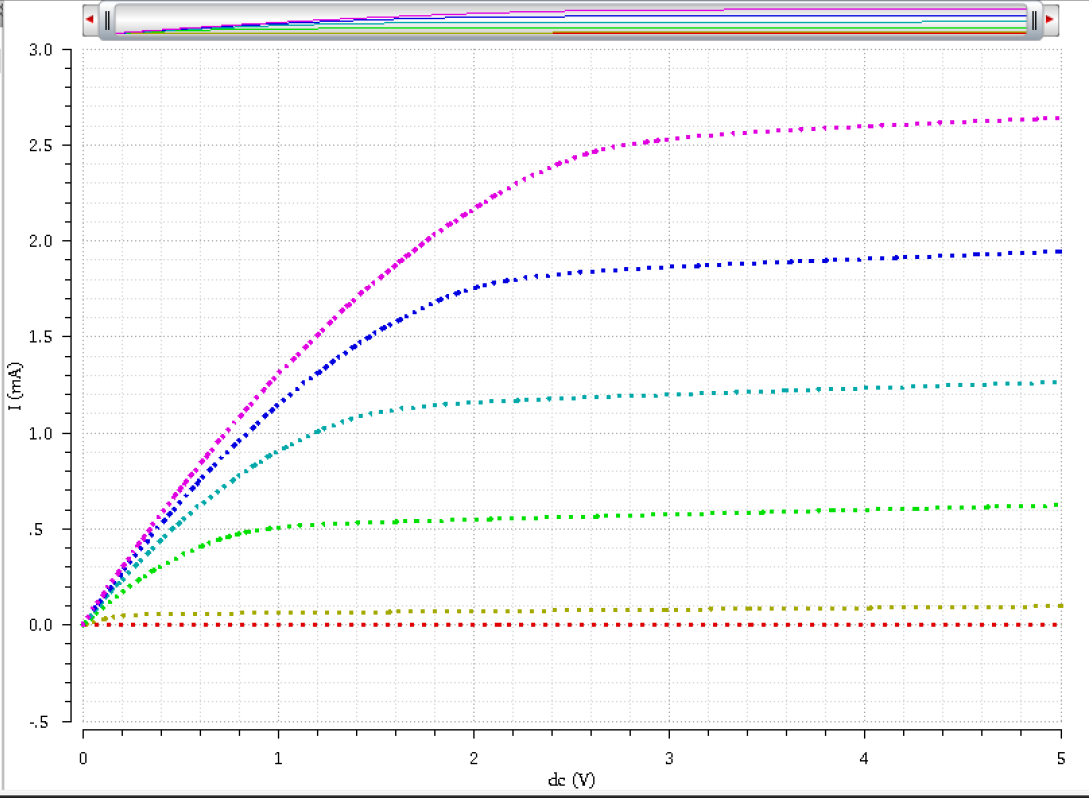Click the left red scroll arrow
1089x798 pixels.
click(x=90, y=20)
